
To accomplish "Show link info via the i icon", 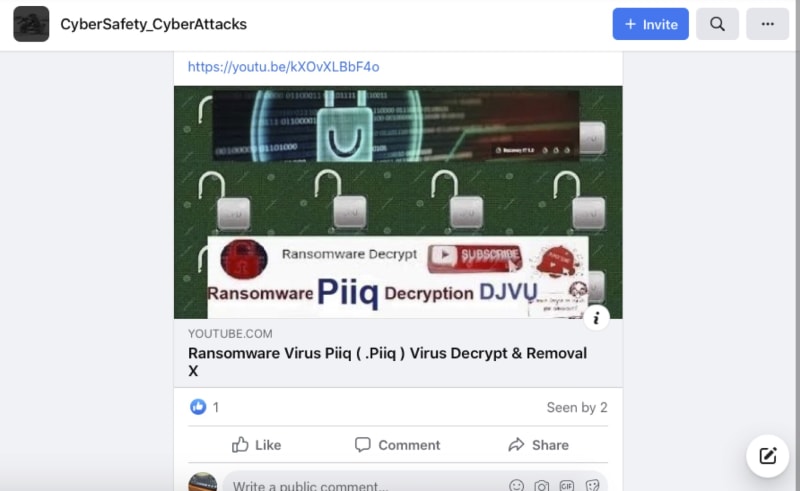I will click(x=596, y=318).
